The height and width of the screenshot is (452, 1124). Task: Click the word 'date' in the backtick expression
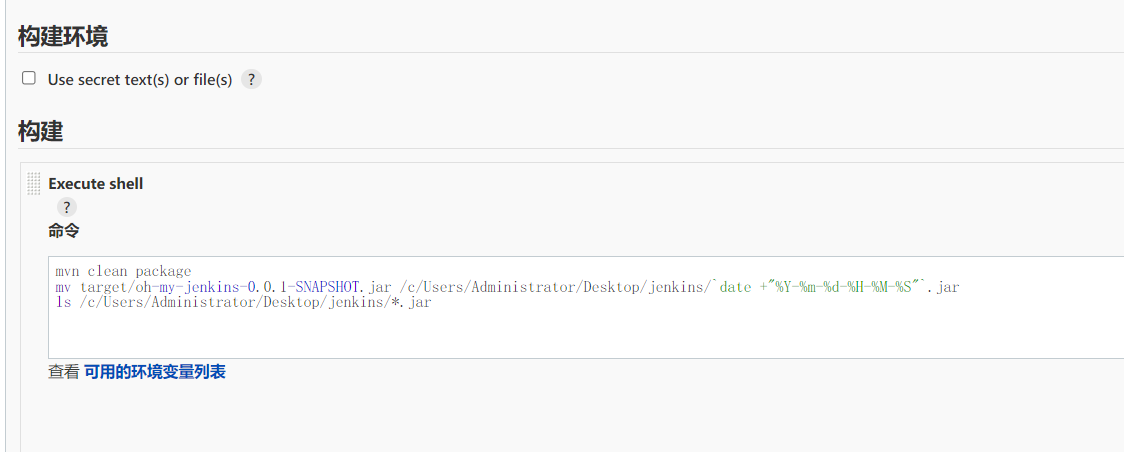[735, 287]
